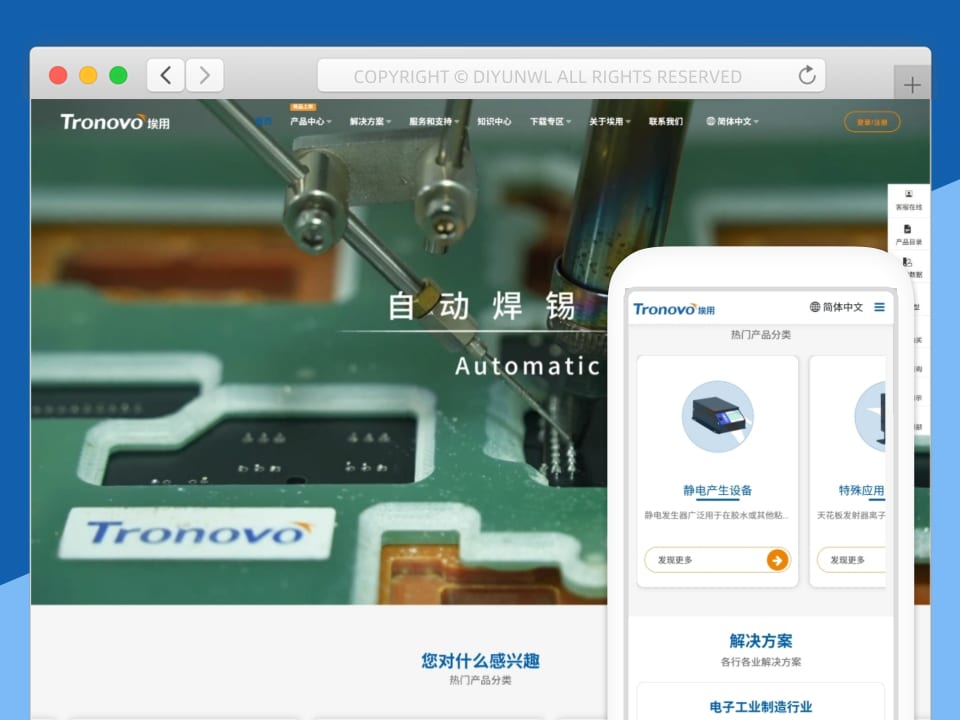Click the browser forward arrow button
The height and width of the screenshot is (720, 960).
204,75
